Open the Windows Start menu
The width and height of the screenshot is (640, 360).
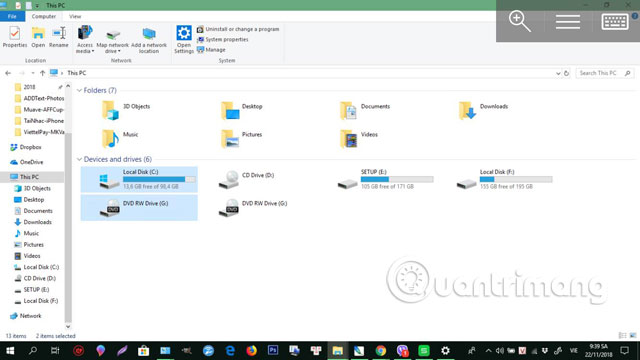[x=10, y=351]
